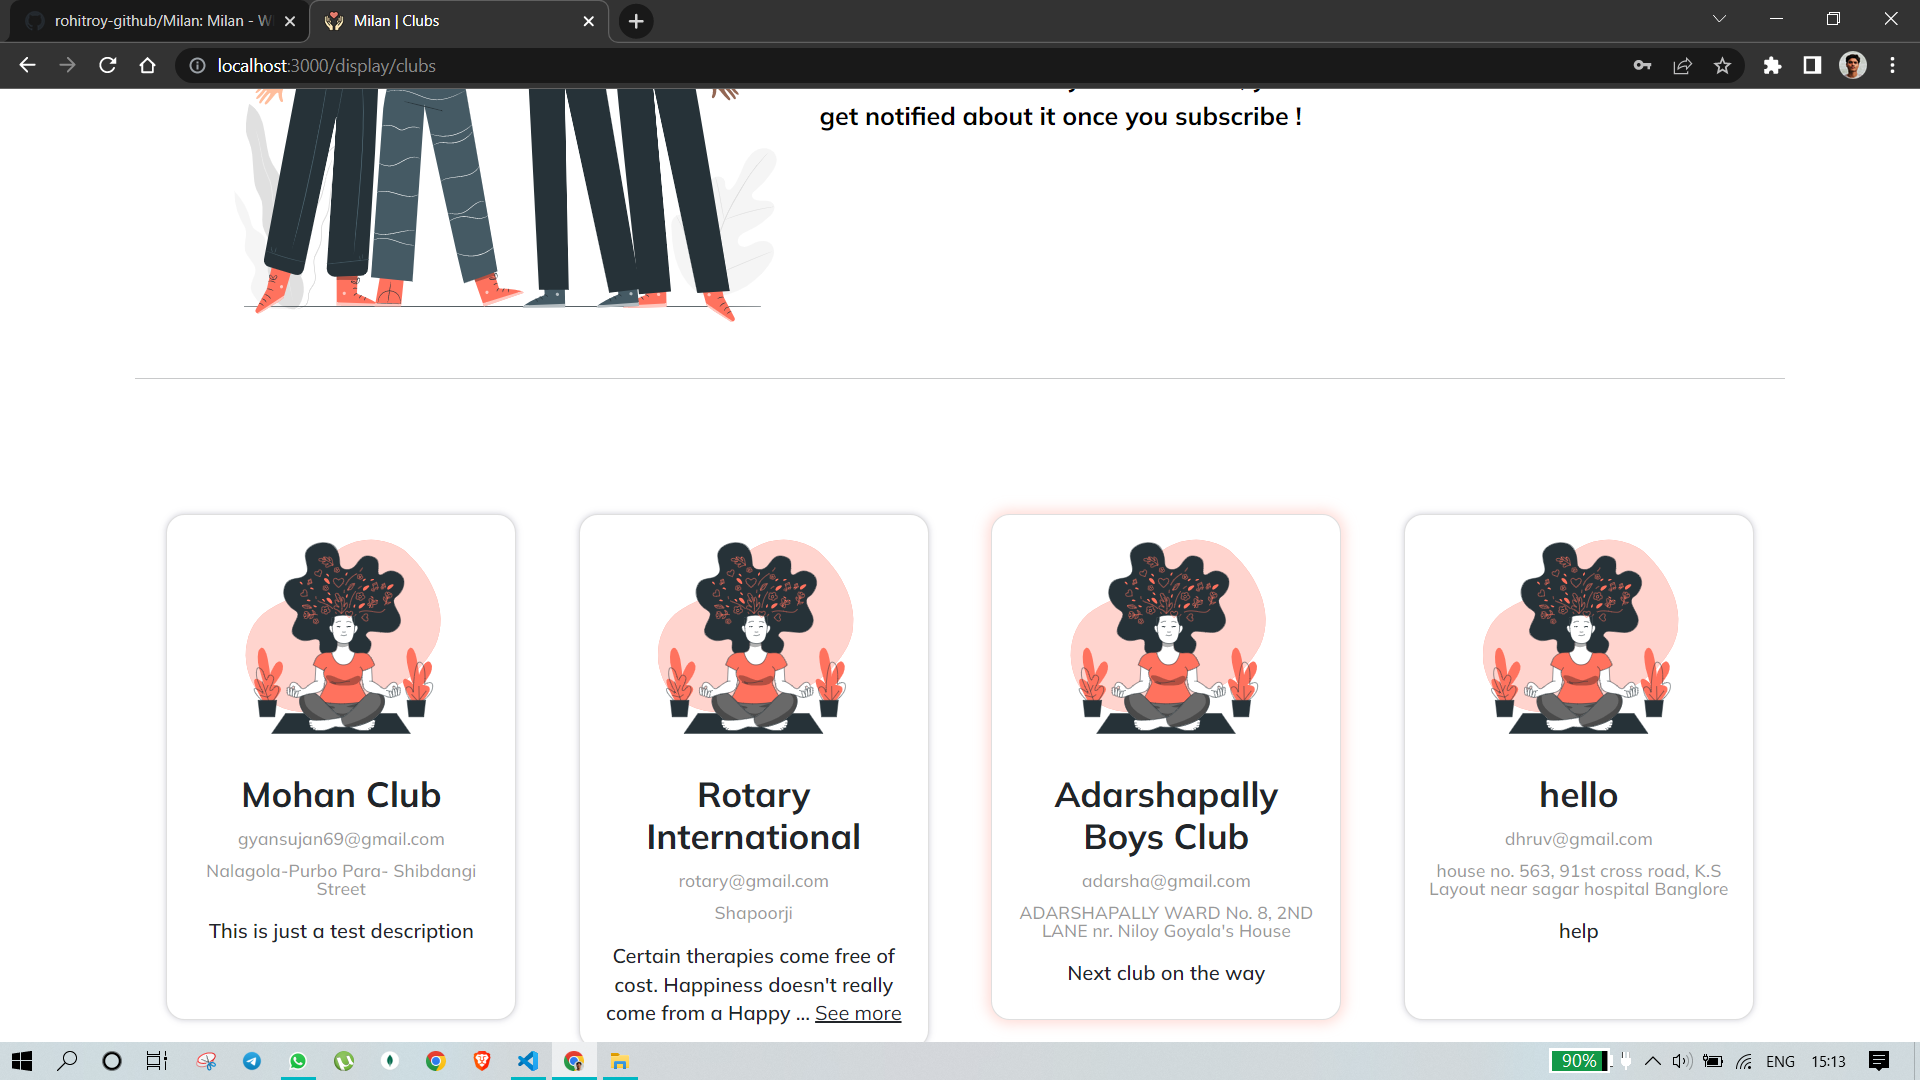Open the tab search chevron dropdown
This screenshot has width=1920, height=1080.
(x=1719, y=19)
